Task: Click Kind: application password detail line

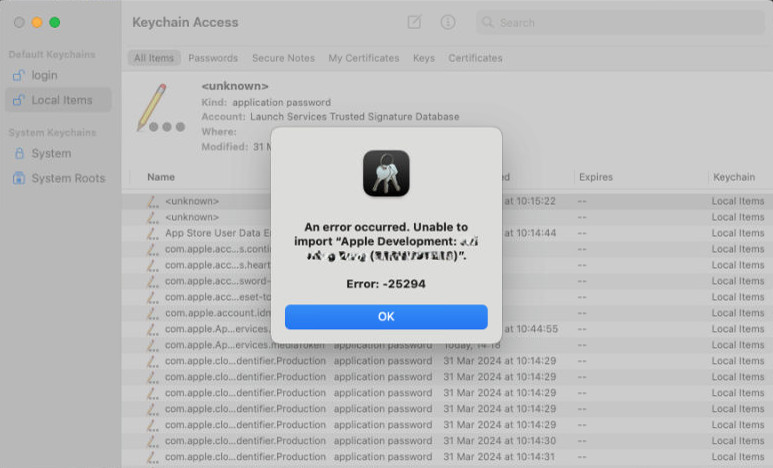Action: pos(266,103)
